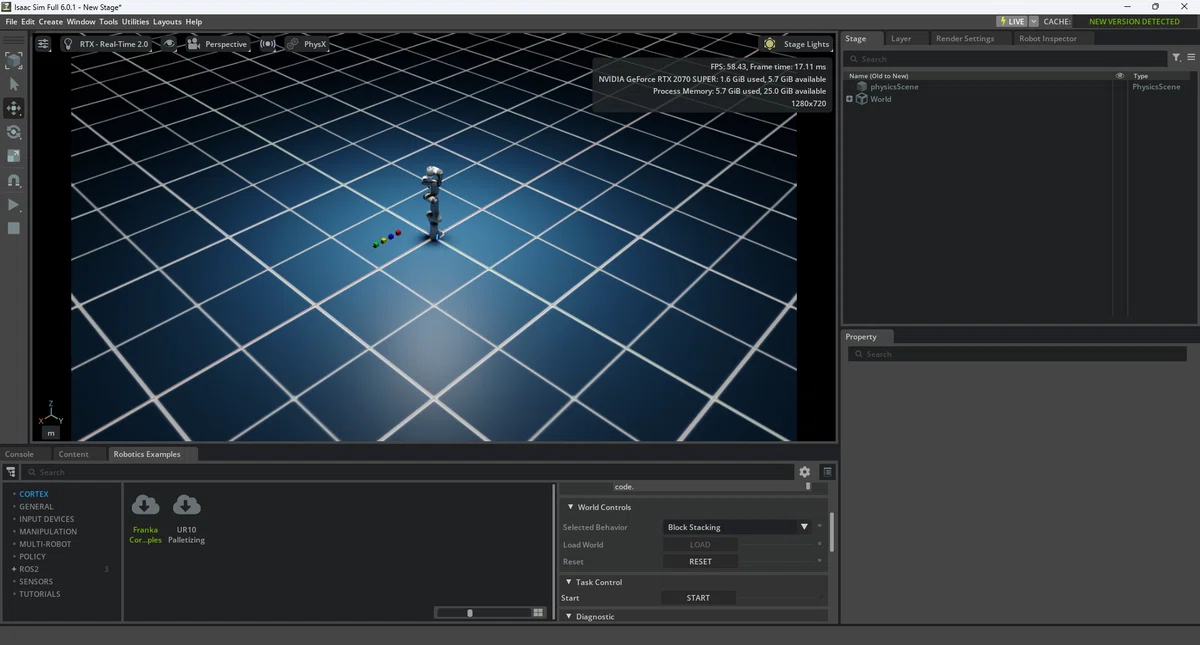Screen dimensions: 1200x645
Task: Select the World prim row
Action: point(880,99)
